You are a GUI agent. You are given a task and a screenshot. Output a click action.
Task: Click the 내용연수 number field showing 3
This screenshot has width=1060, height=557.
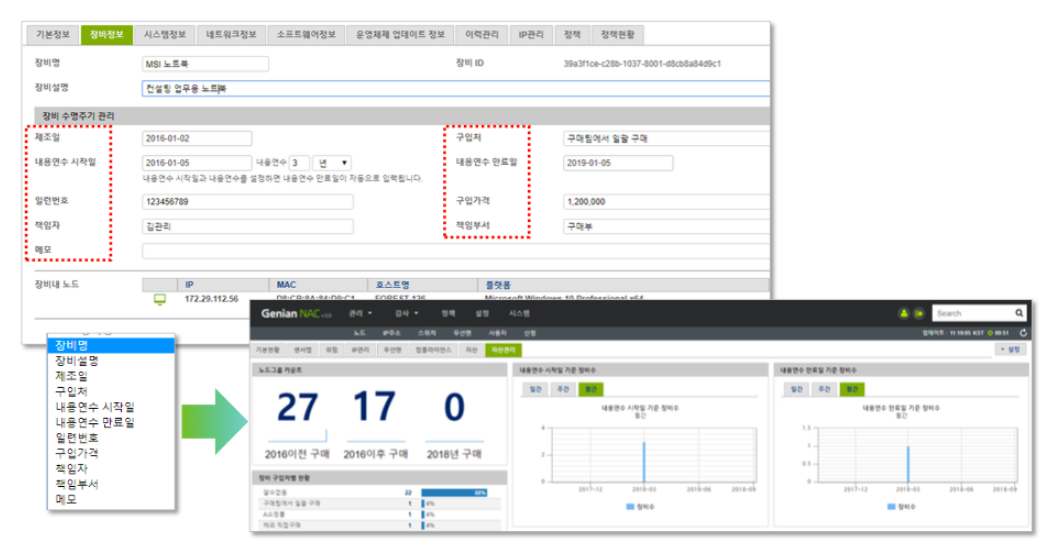click(299, 163)
